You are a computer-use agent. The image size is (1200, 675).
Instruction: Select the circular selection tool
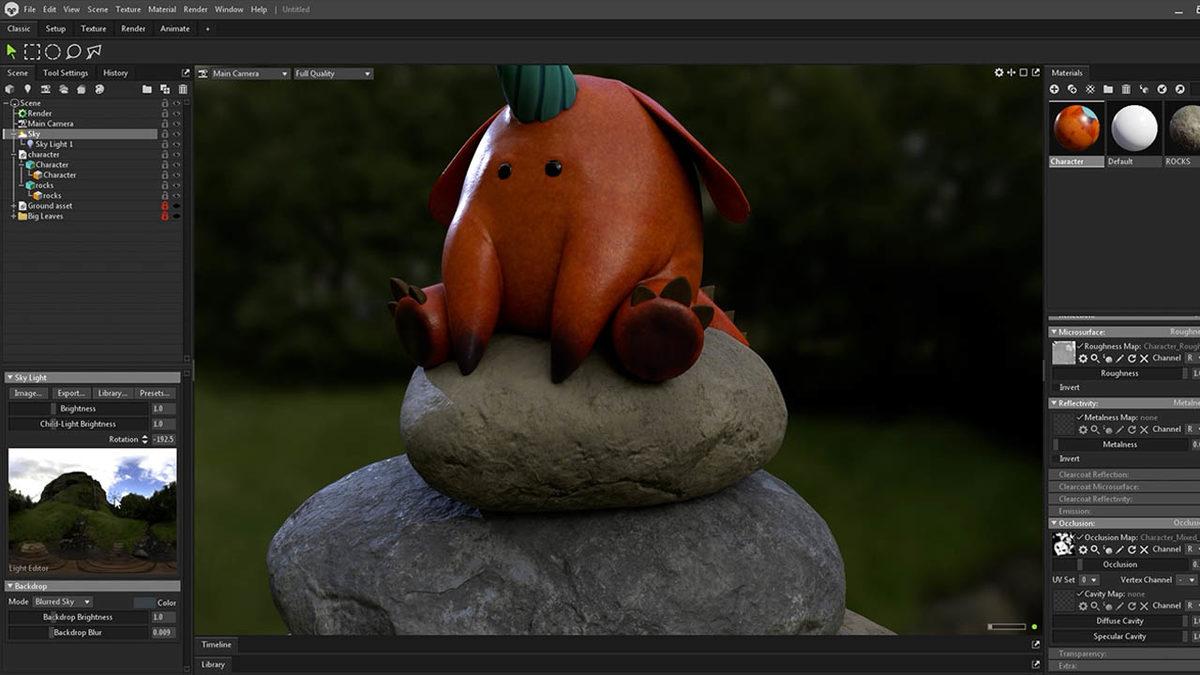click(53, 52)
